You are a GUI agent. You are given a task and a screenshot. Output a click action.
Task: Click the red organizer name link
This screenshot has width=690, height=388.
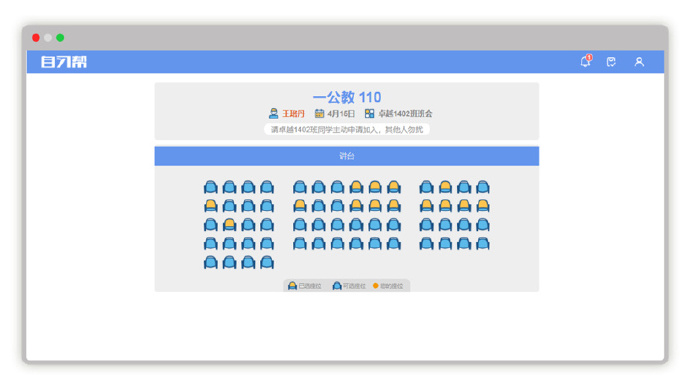point(294,113)
